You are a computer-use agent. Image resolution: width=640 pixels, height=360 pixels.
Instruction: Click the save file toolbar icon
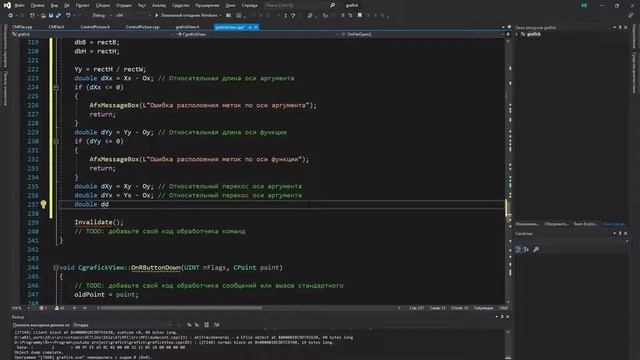click(x=51, y=16)
